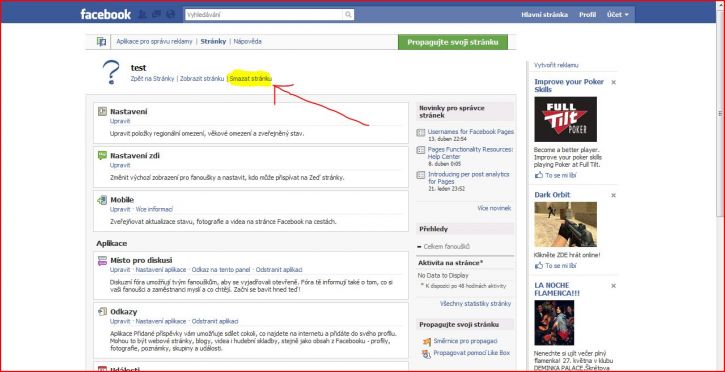Click Vytvořit reklamu link
Screen dimensions: 725x372
(556, 65)
